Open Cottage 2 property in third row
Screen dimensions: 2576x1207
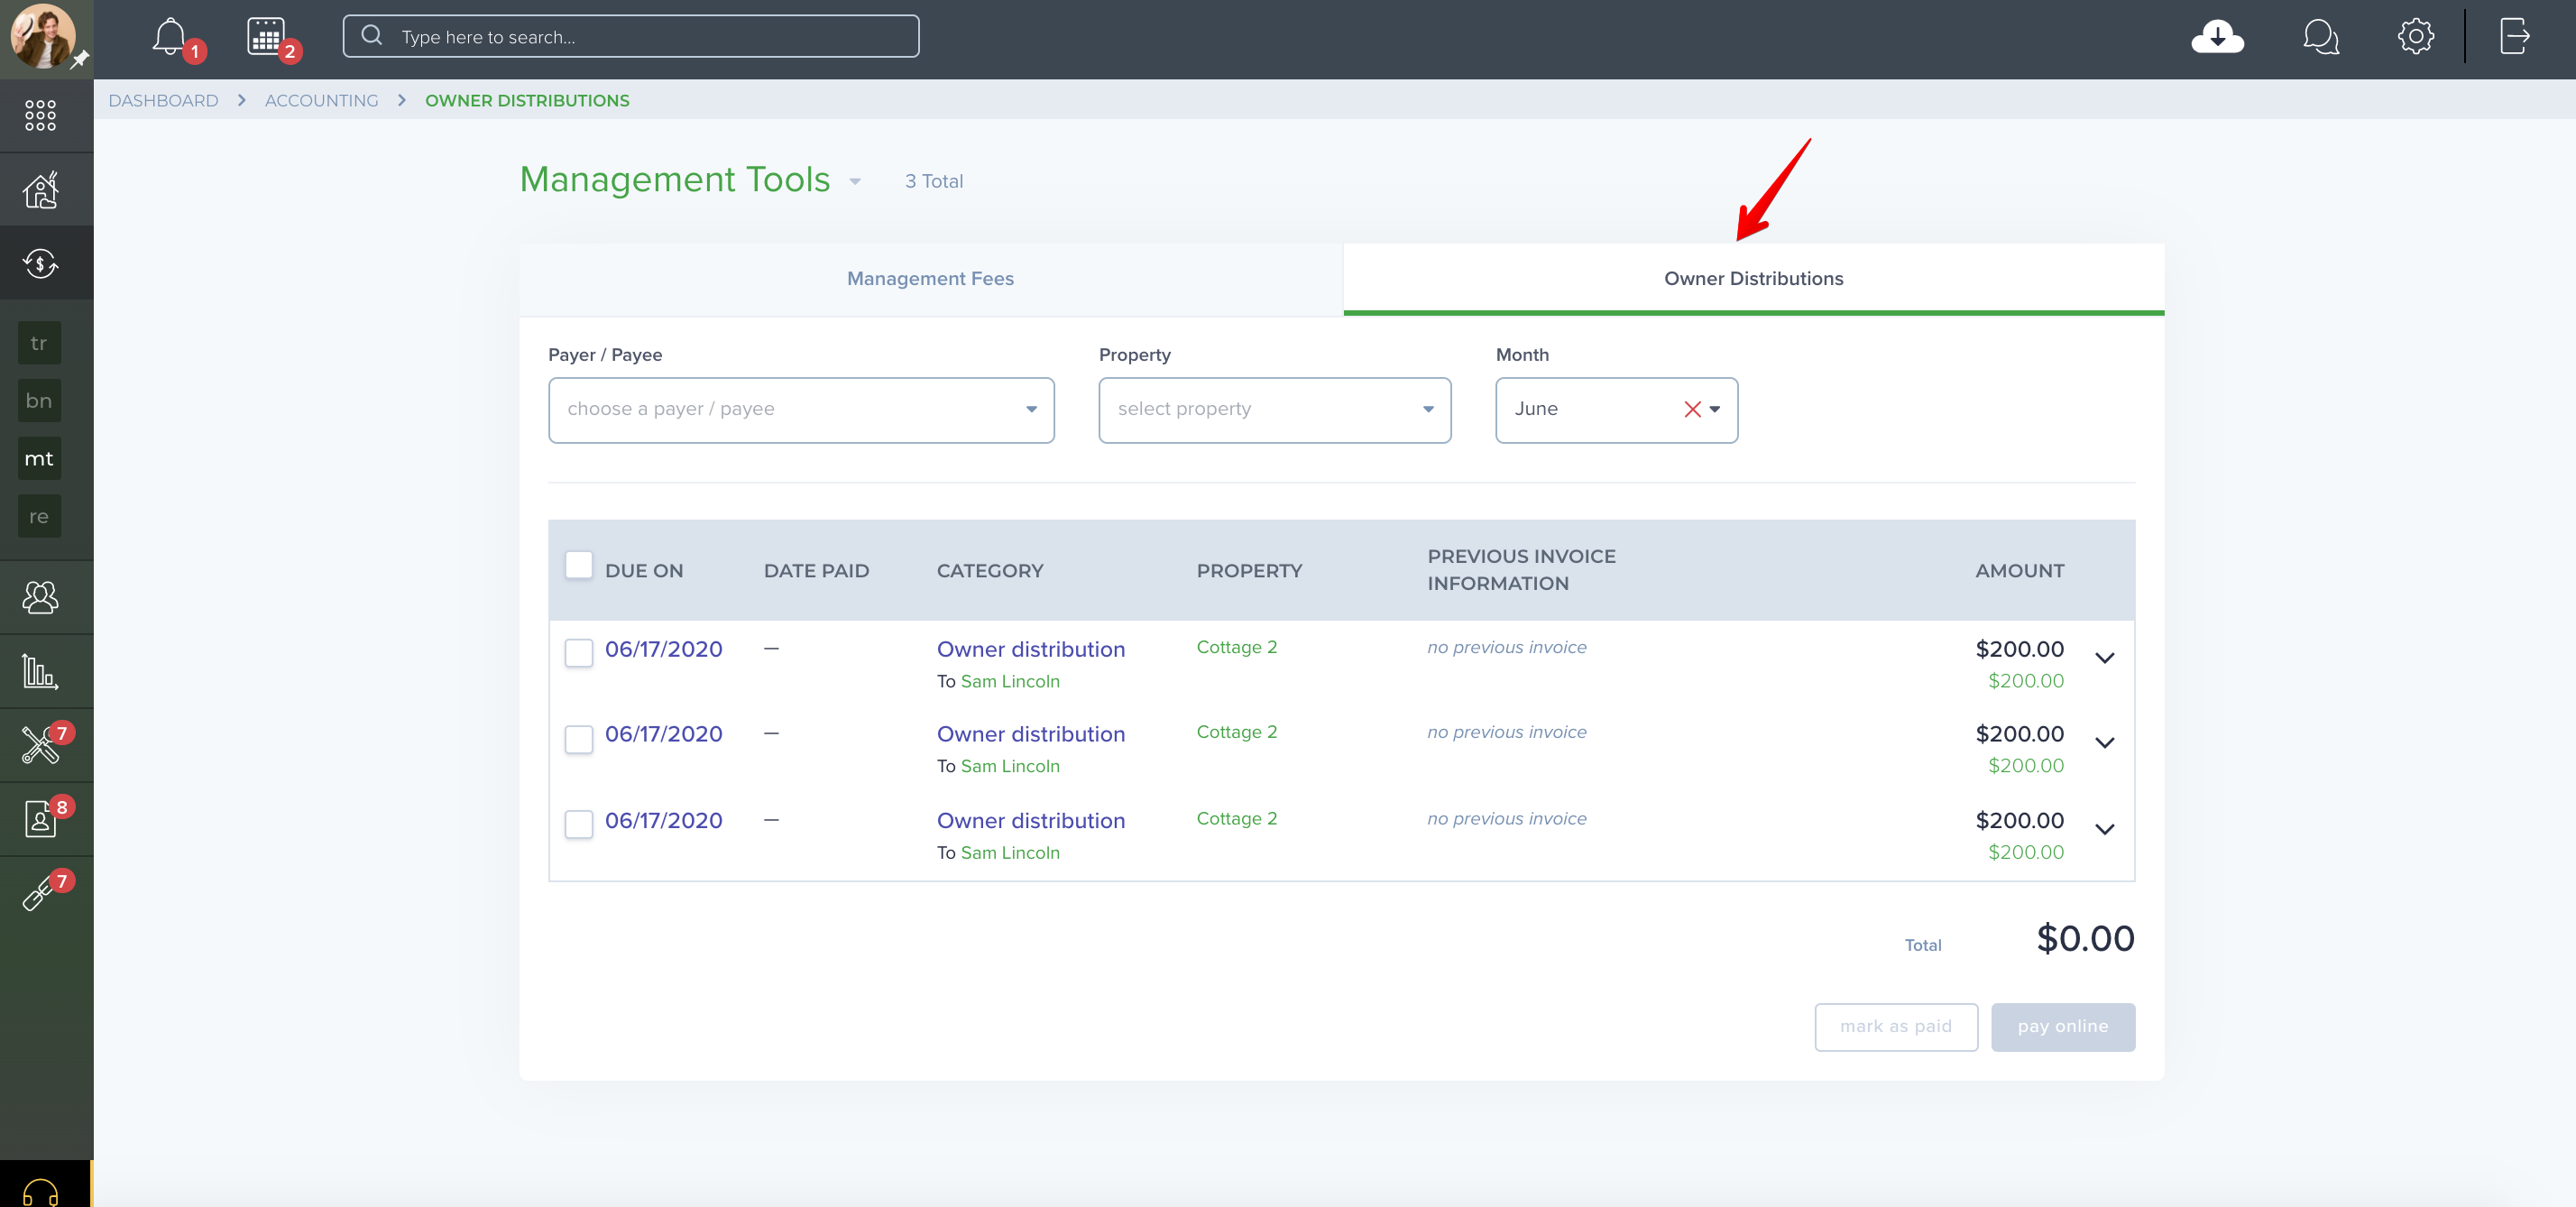pos(1236,818)
